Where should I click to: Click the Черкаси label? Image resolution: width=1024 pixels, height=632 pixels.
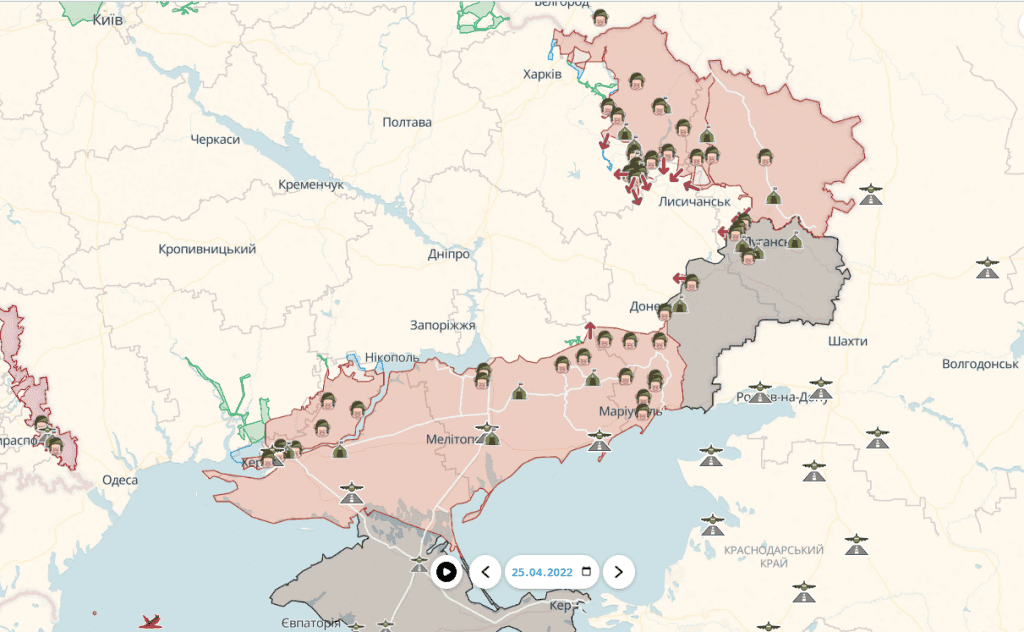[x=215, y=139]
